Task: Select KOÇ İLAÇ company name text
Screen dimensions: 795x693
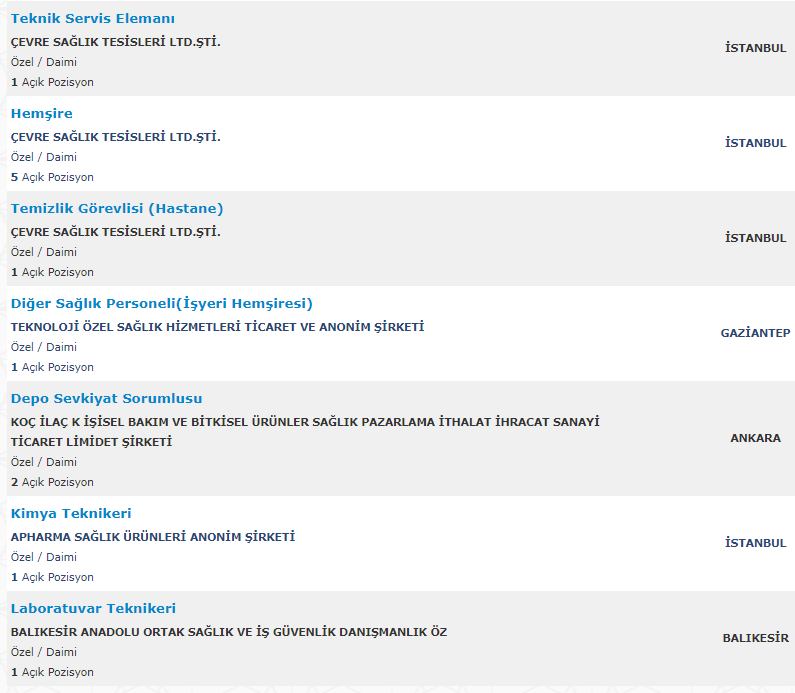Action: [305, 432]
